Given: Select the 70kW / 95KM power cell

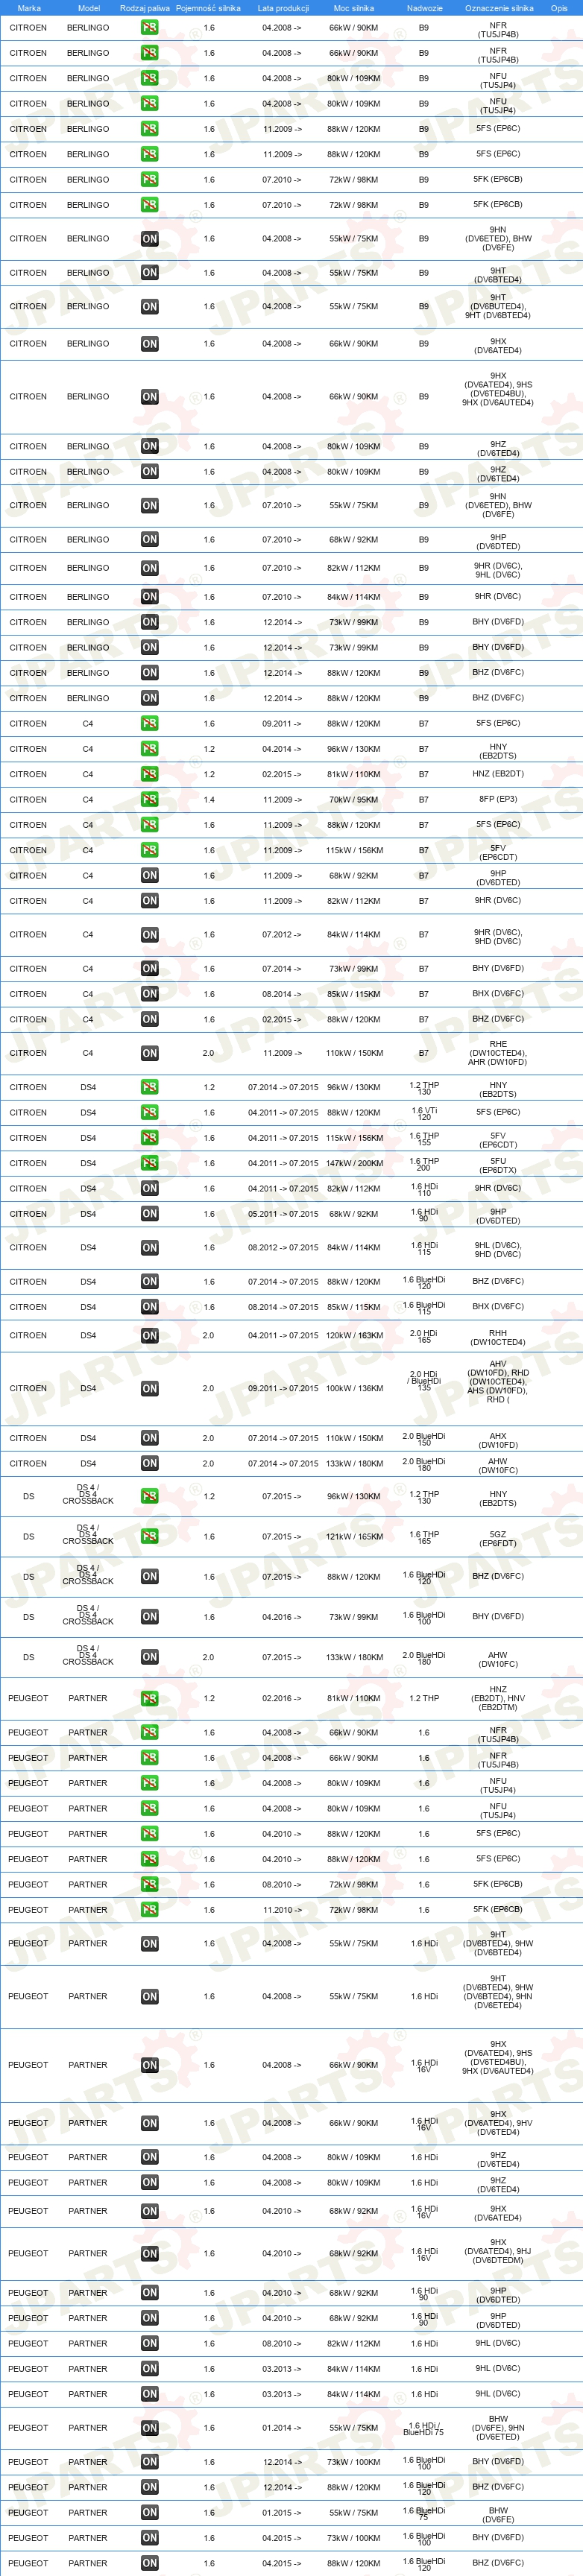Looking at the screenshot, I should click(x=354, y=800).
